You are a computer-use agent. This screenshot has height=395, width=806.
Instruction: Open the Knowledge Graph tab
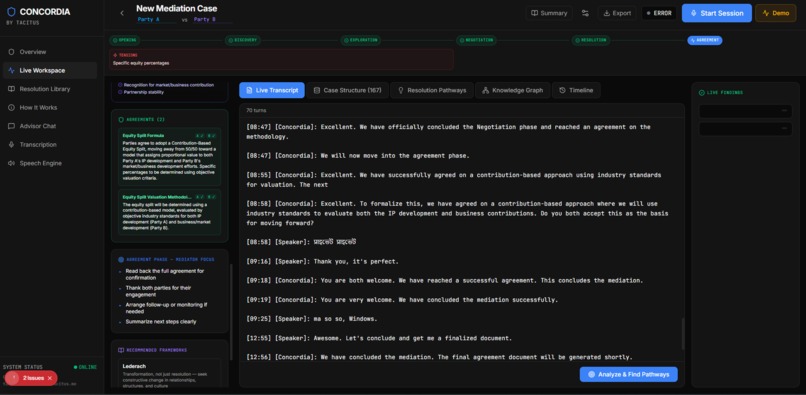click(512, 90)
